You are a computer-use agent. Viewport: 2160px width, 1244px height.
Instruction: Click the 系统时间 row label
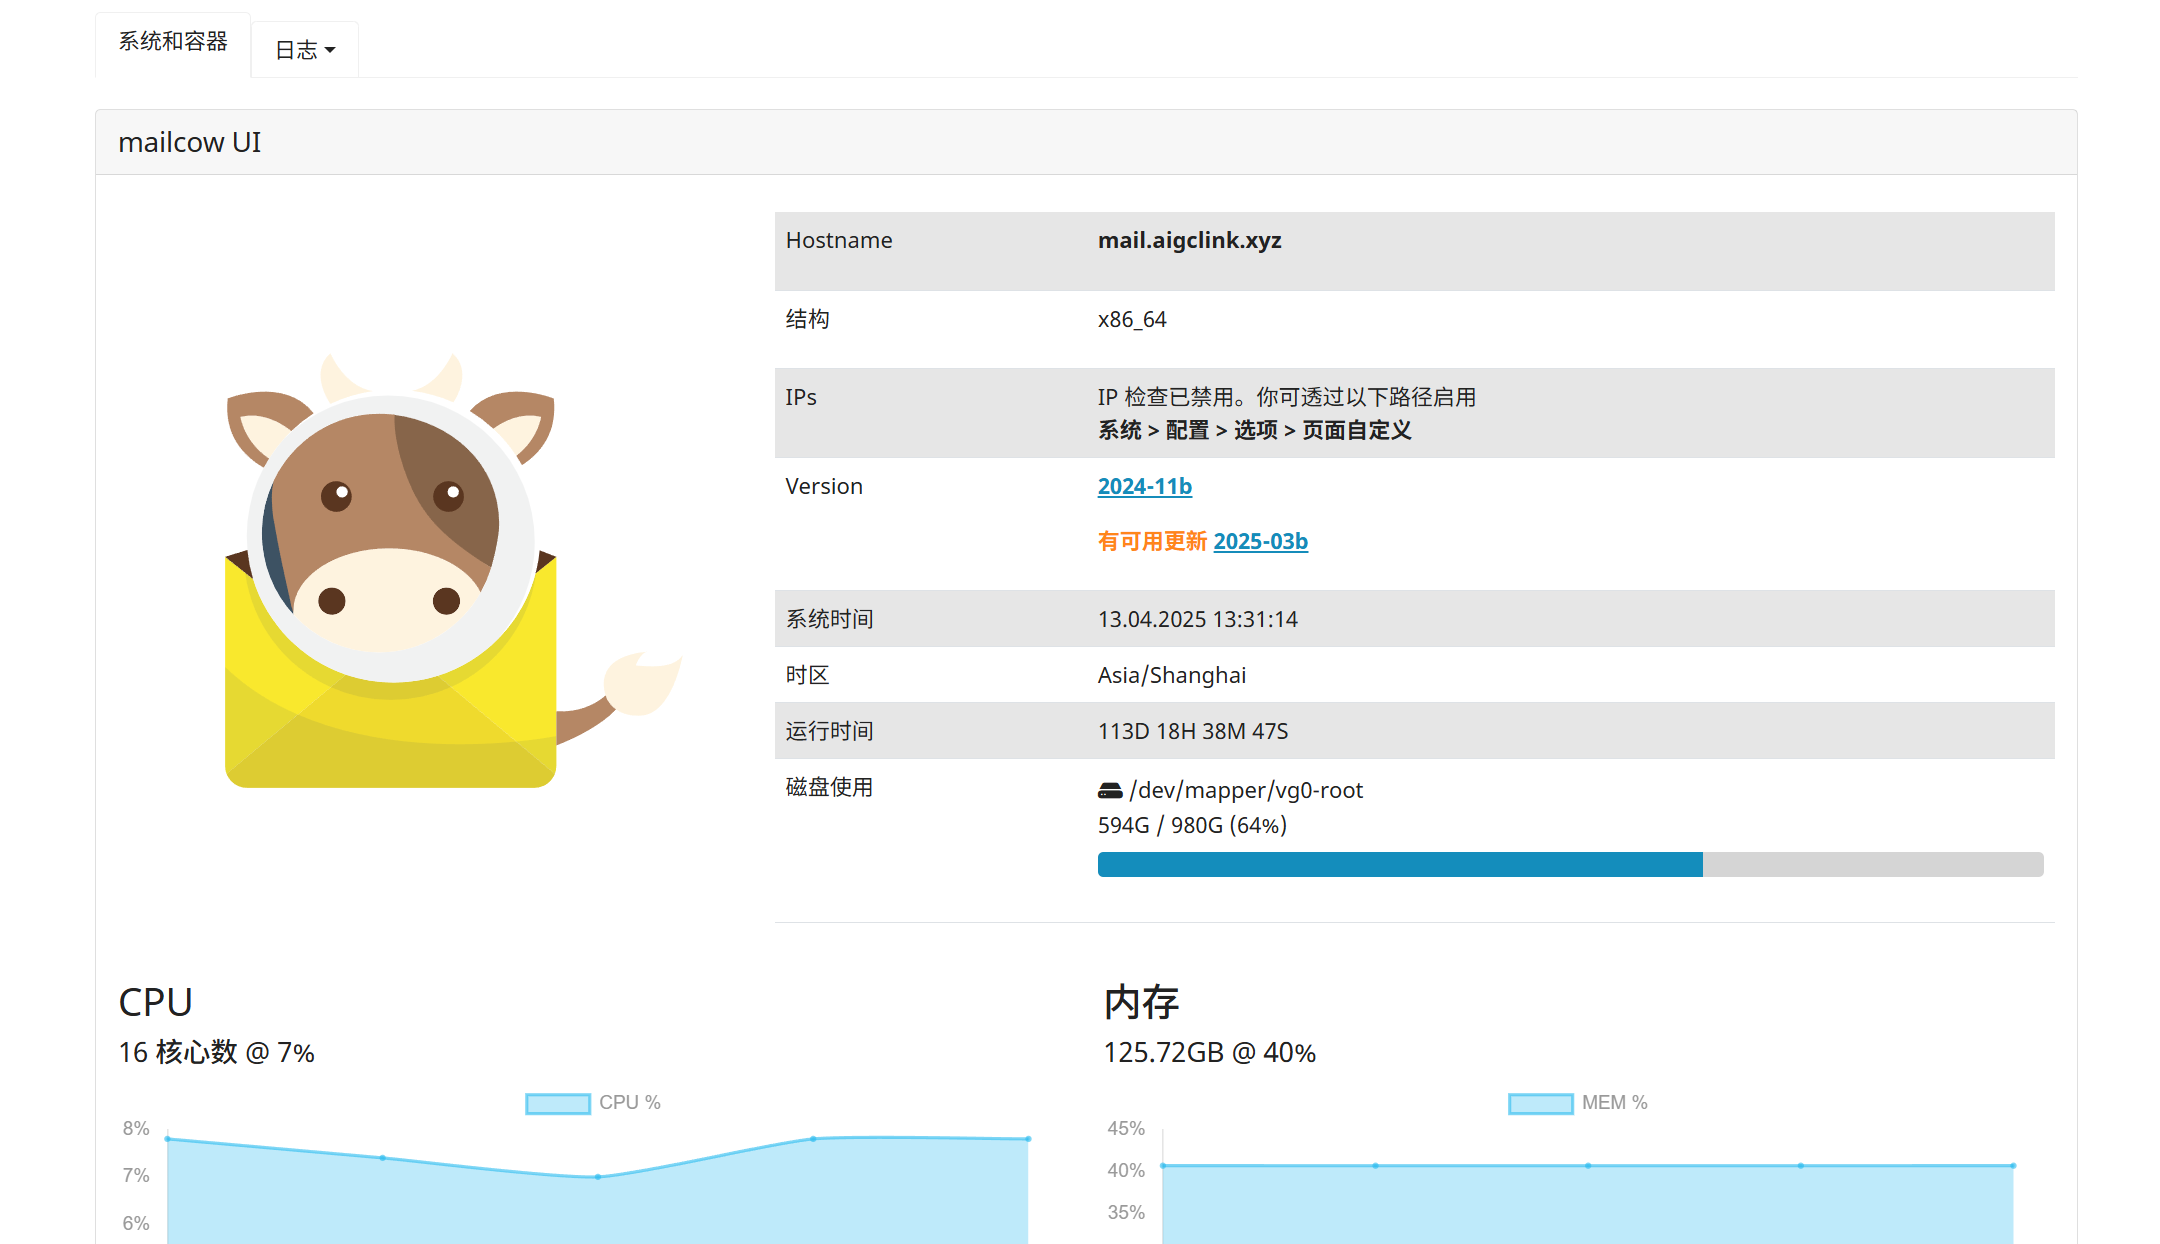tap(829, 619)
